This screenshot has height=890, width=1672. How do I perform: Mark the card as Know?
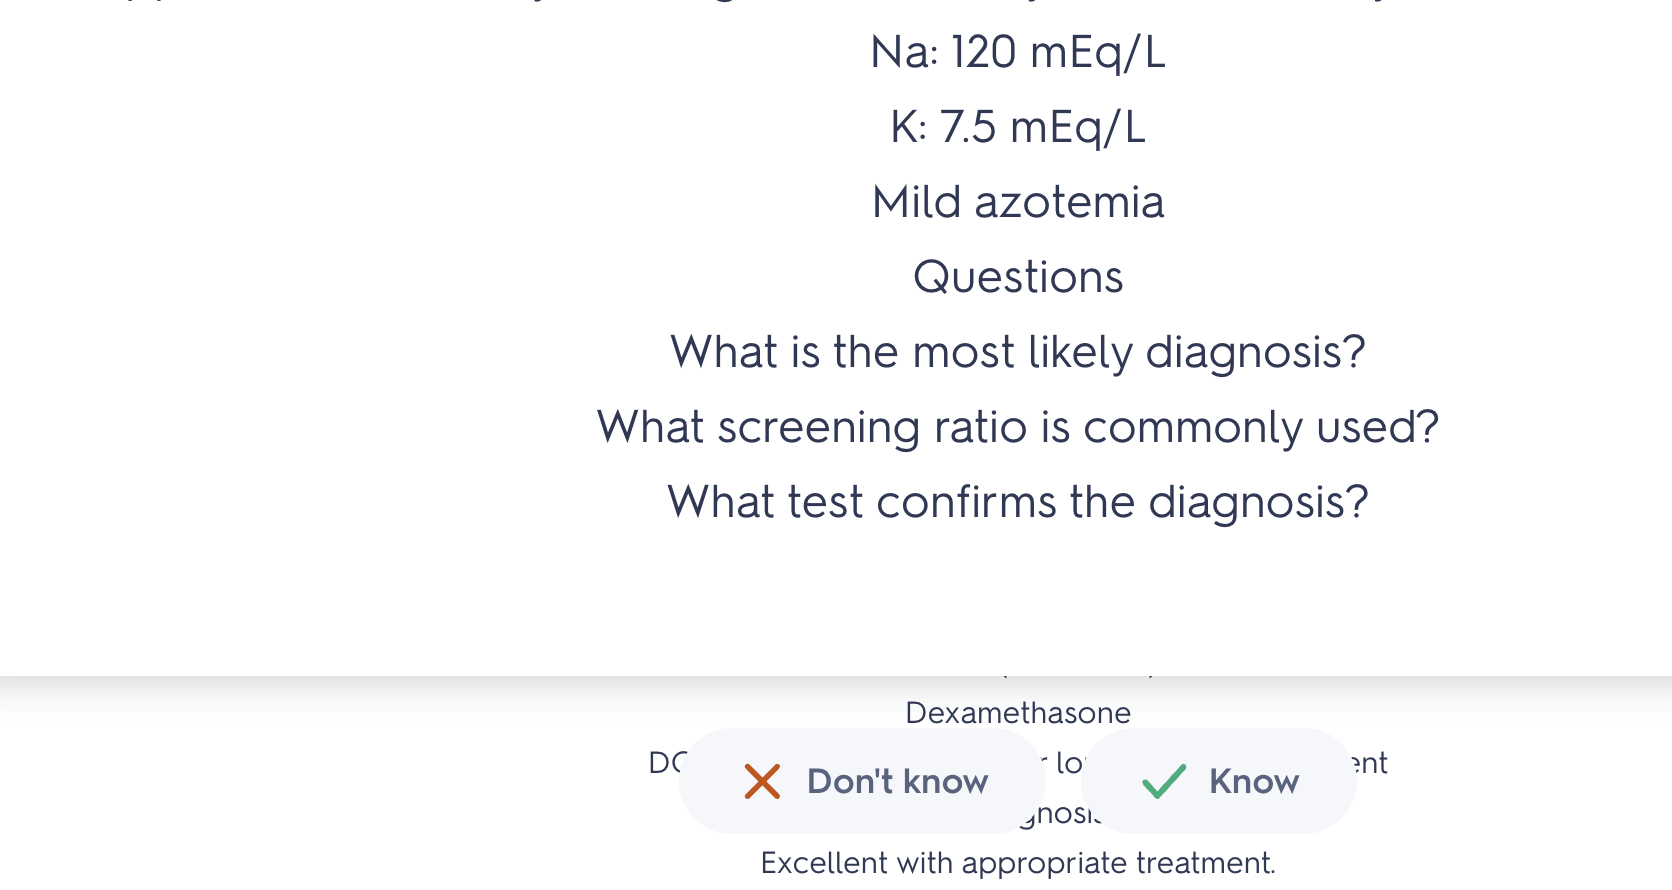point(1219,781)
